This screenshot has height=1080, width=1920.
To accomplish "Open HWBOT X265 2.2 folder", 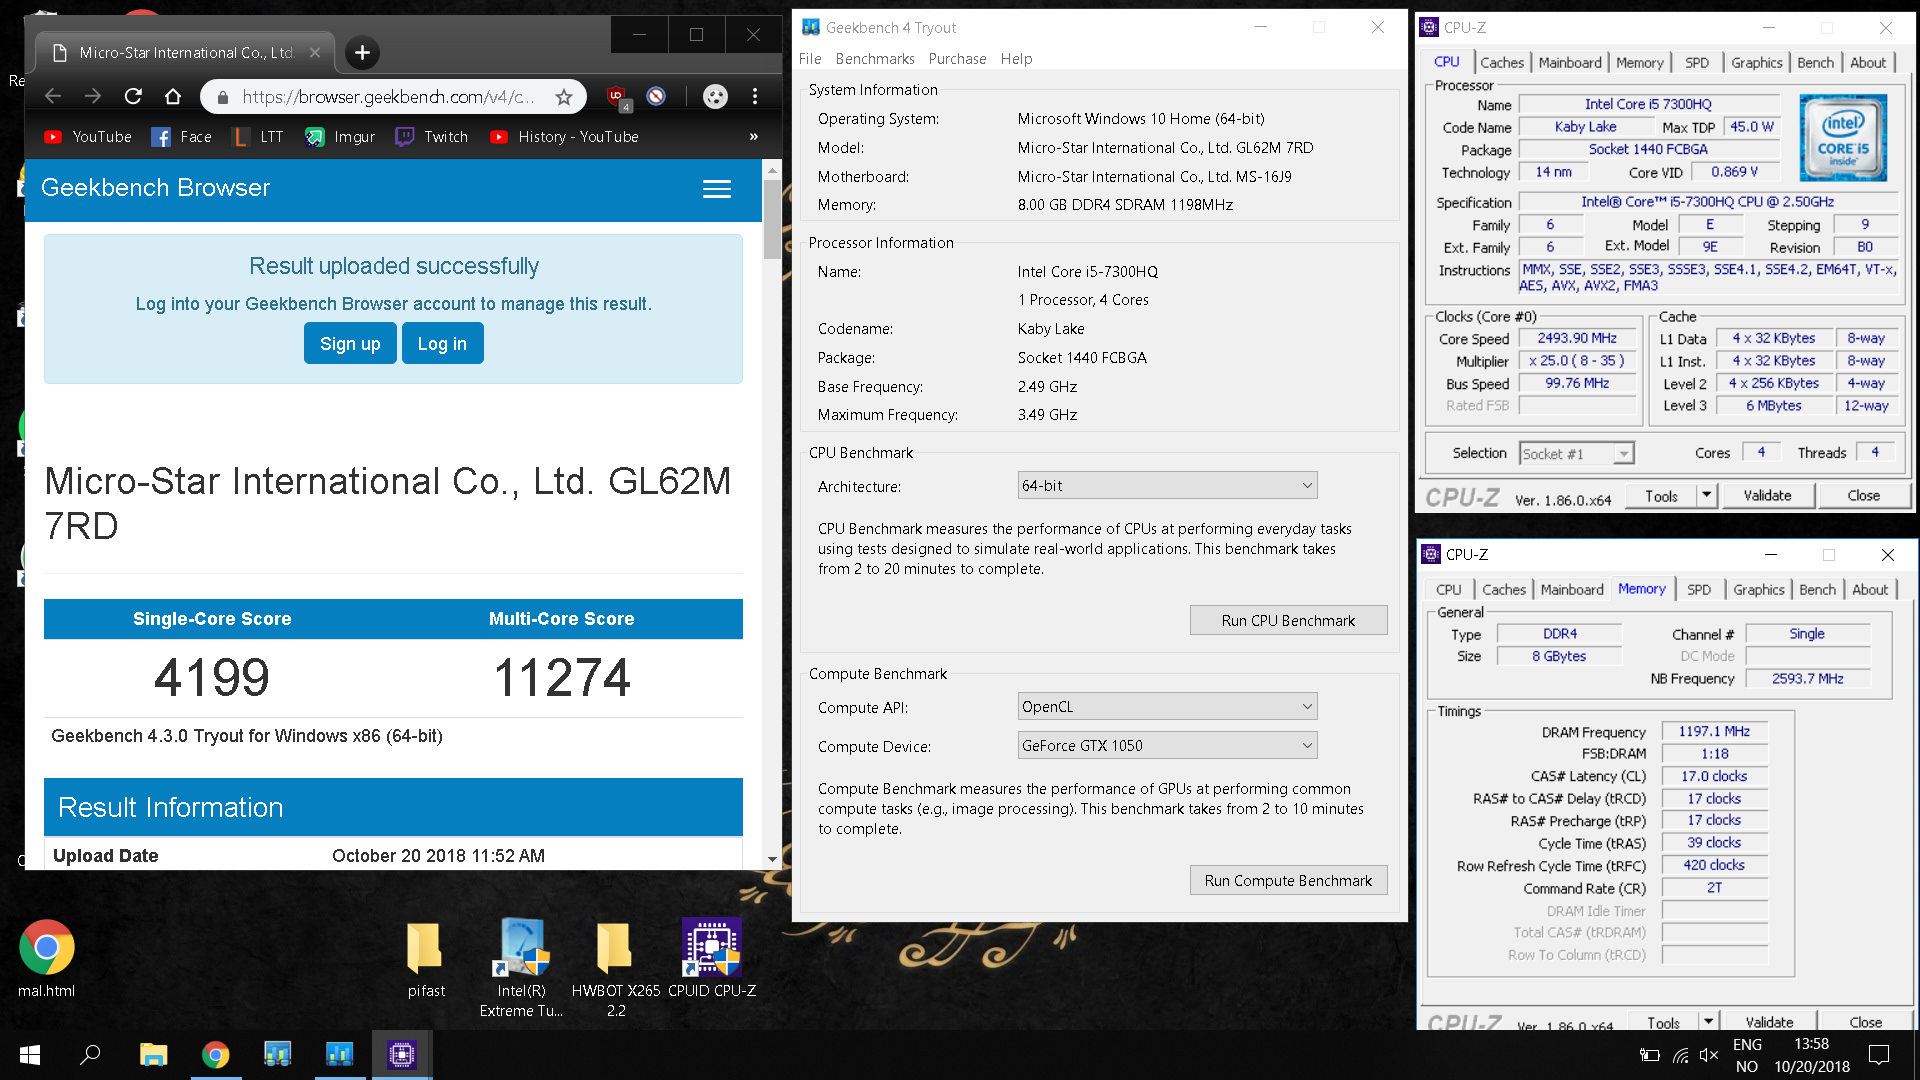I will point(616,967).
